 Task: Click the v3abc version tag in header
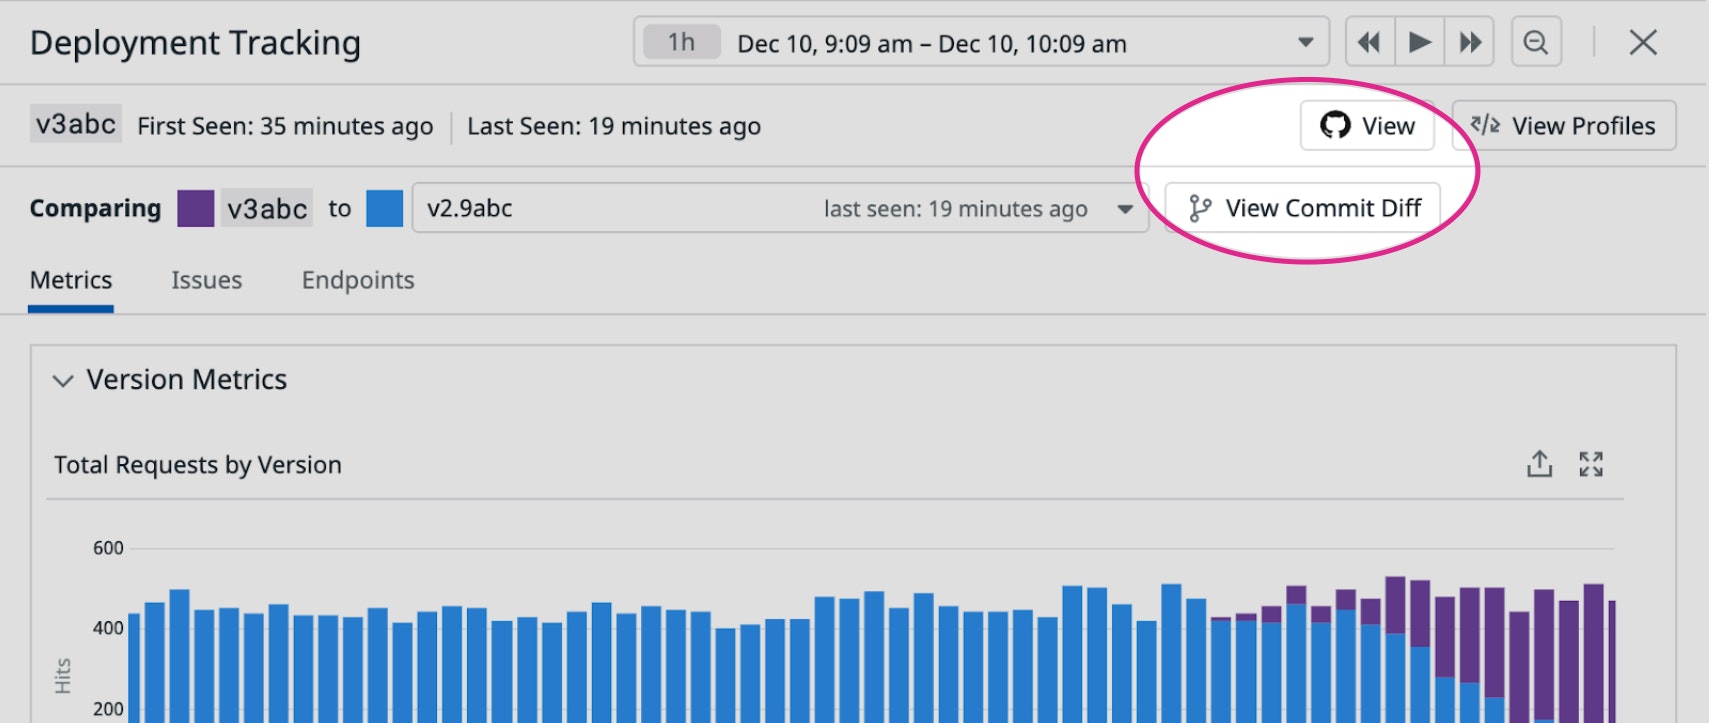(x=76, y=124)
